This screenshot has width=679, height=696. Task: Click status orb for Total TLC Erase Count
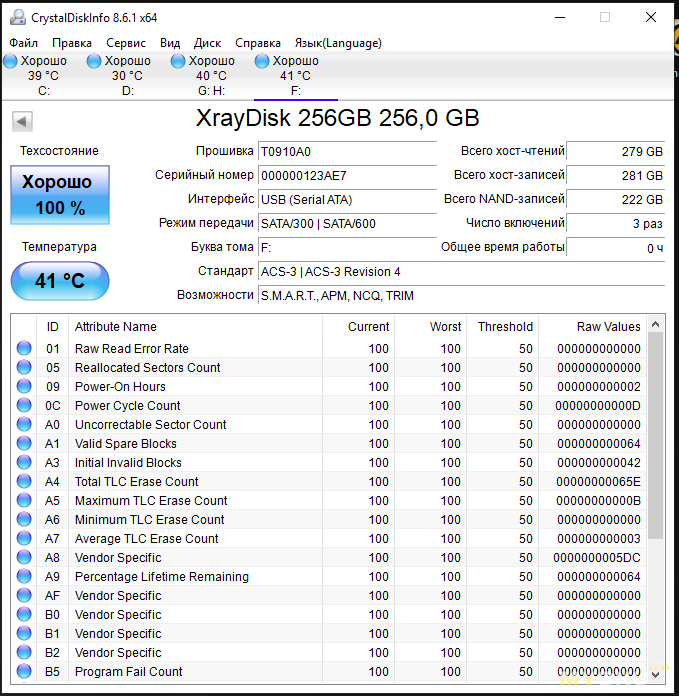24,481
